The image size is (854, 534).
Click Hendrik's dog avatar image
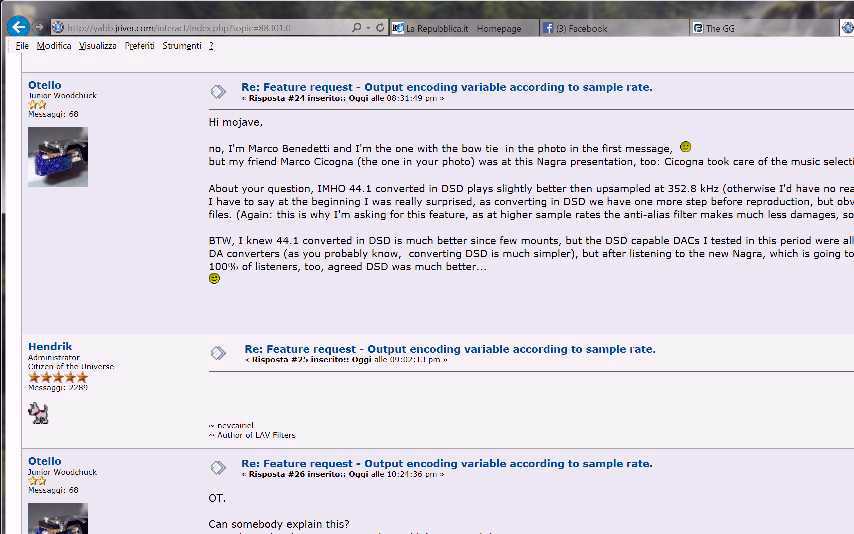[x=38, y=413]
